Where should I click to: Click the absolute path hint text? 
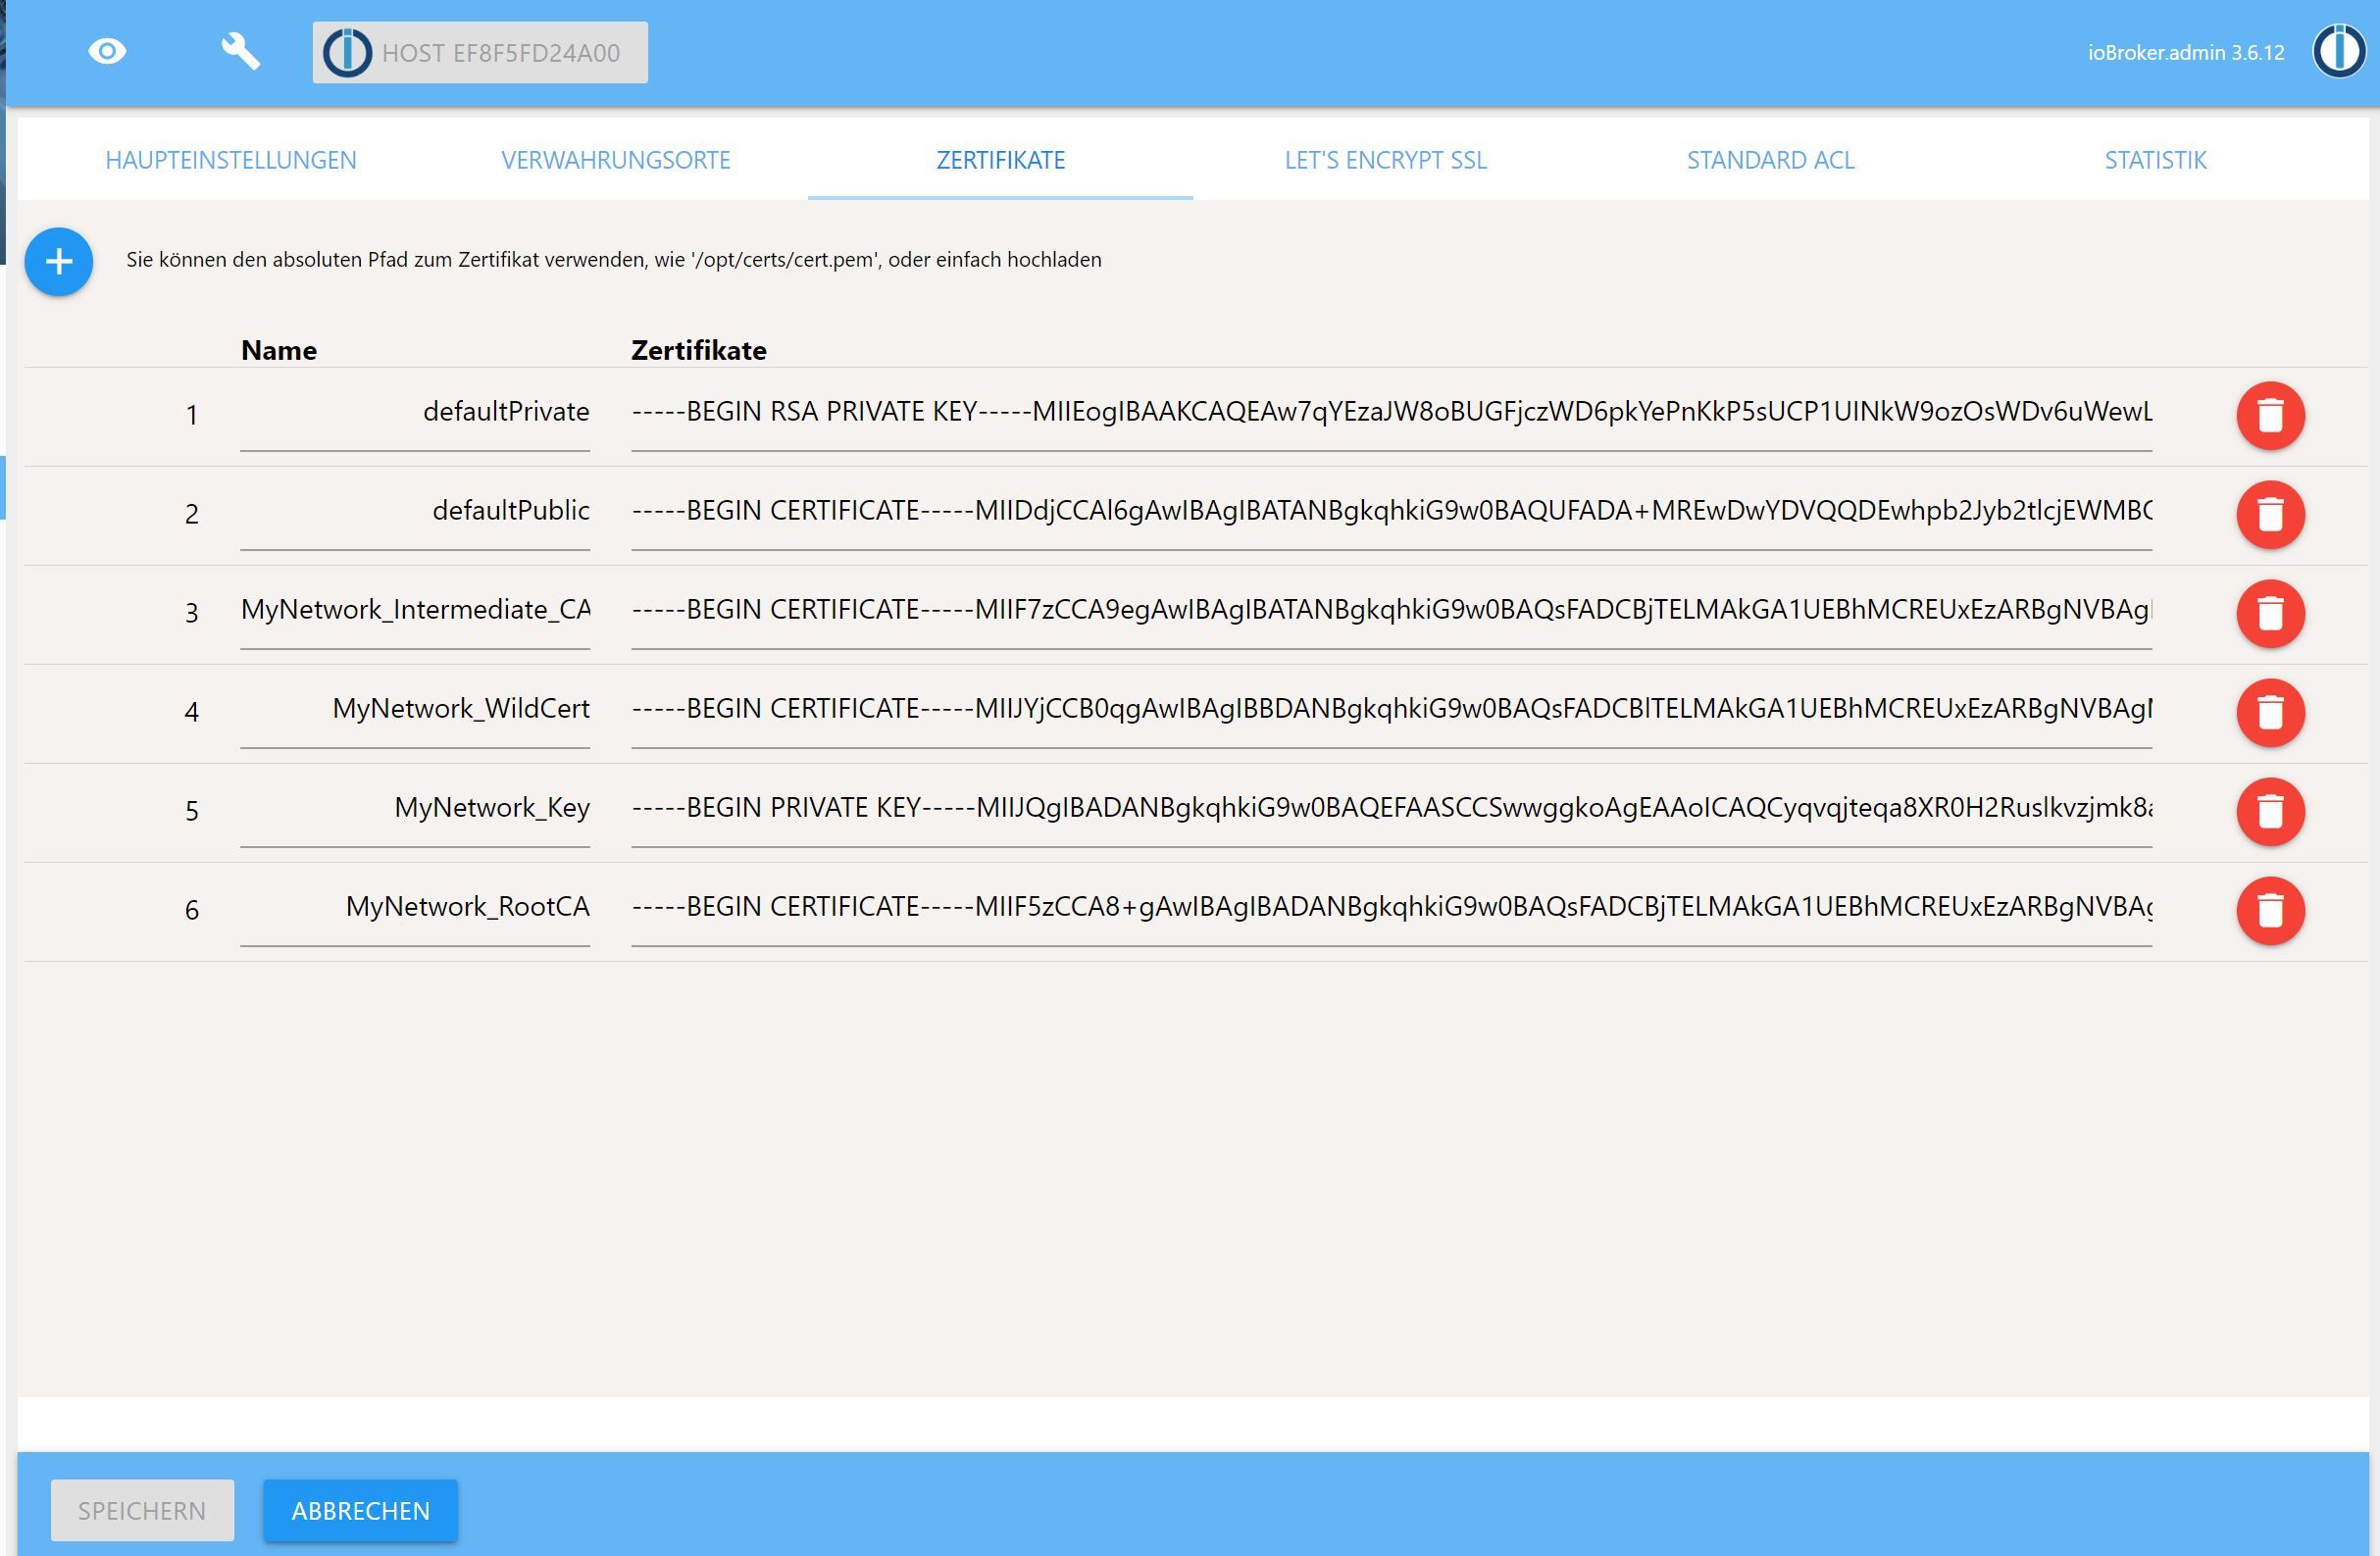pyautogui.click(x=614, y=260)
